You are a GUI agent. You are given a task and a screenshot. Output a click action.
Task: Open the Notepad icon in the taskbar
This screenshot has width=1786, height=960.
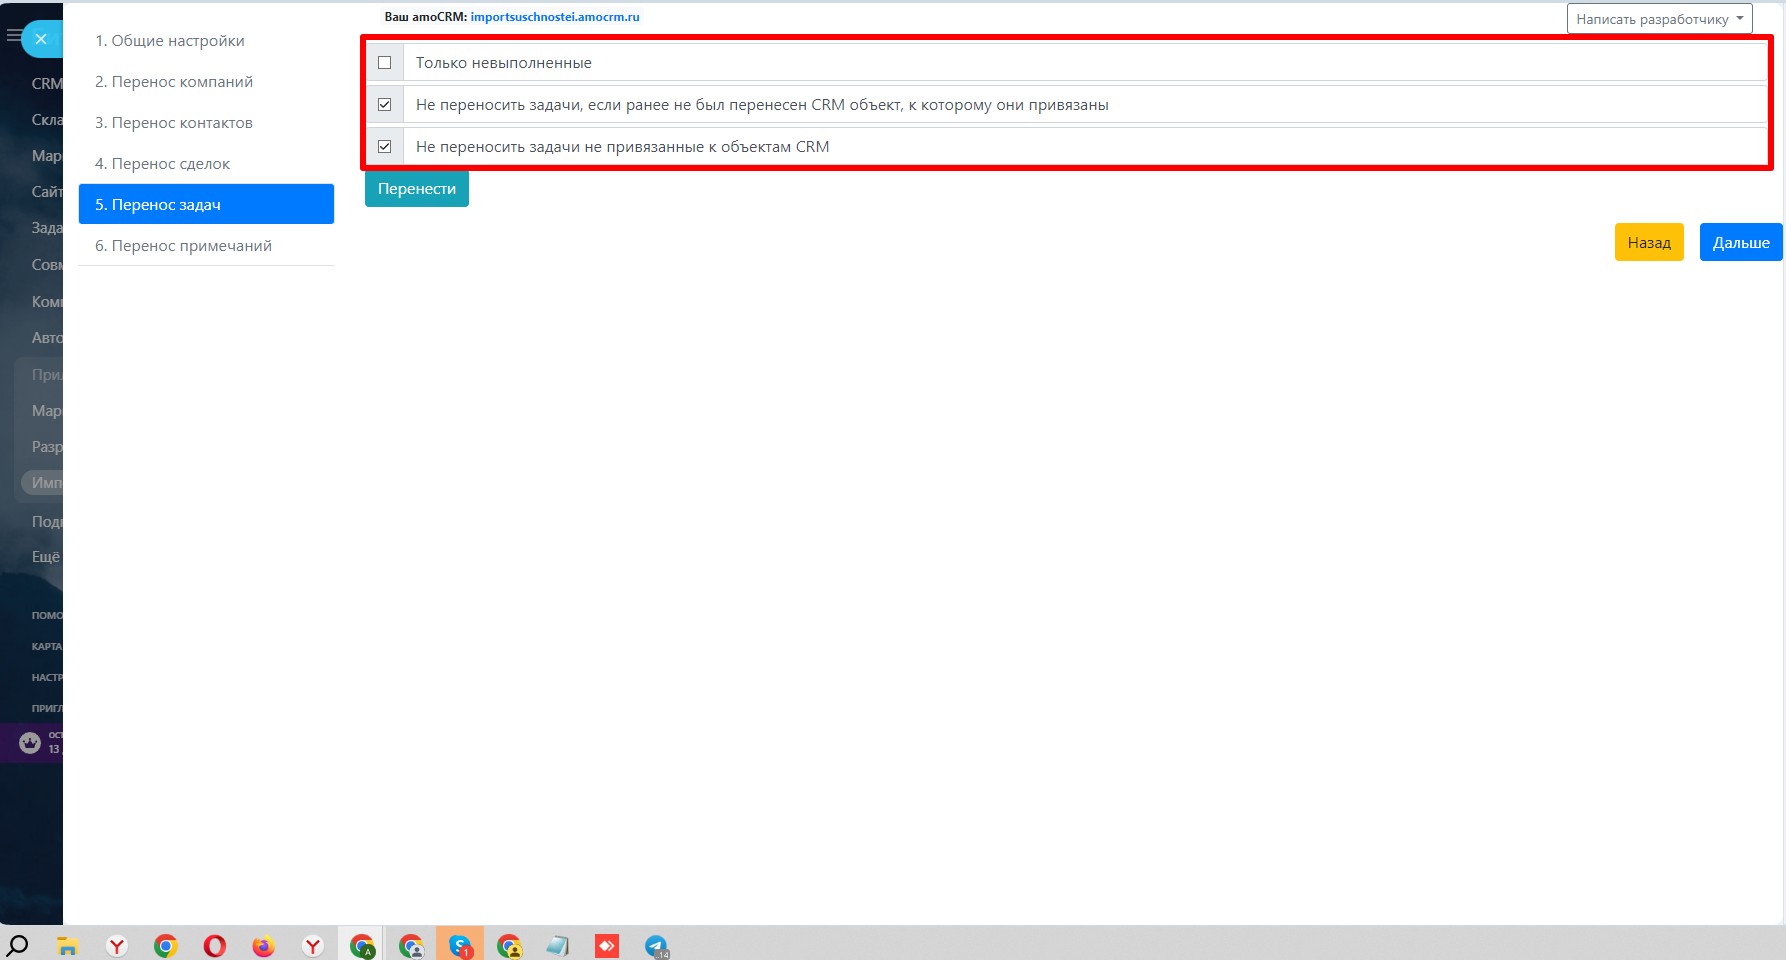point(558,945)
